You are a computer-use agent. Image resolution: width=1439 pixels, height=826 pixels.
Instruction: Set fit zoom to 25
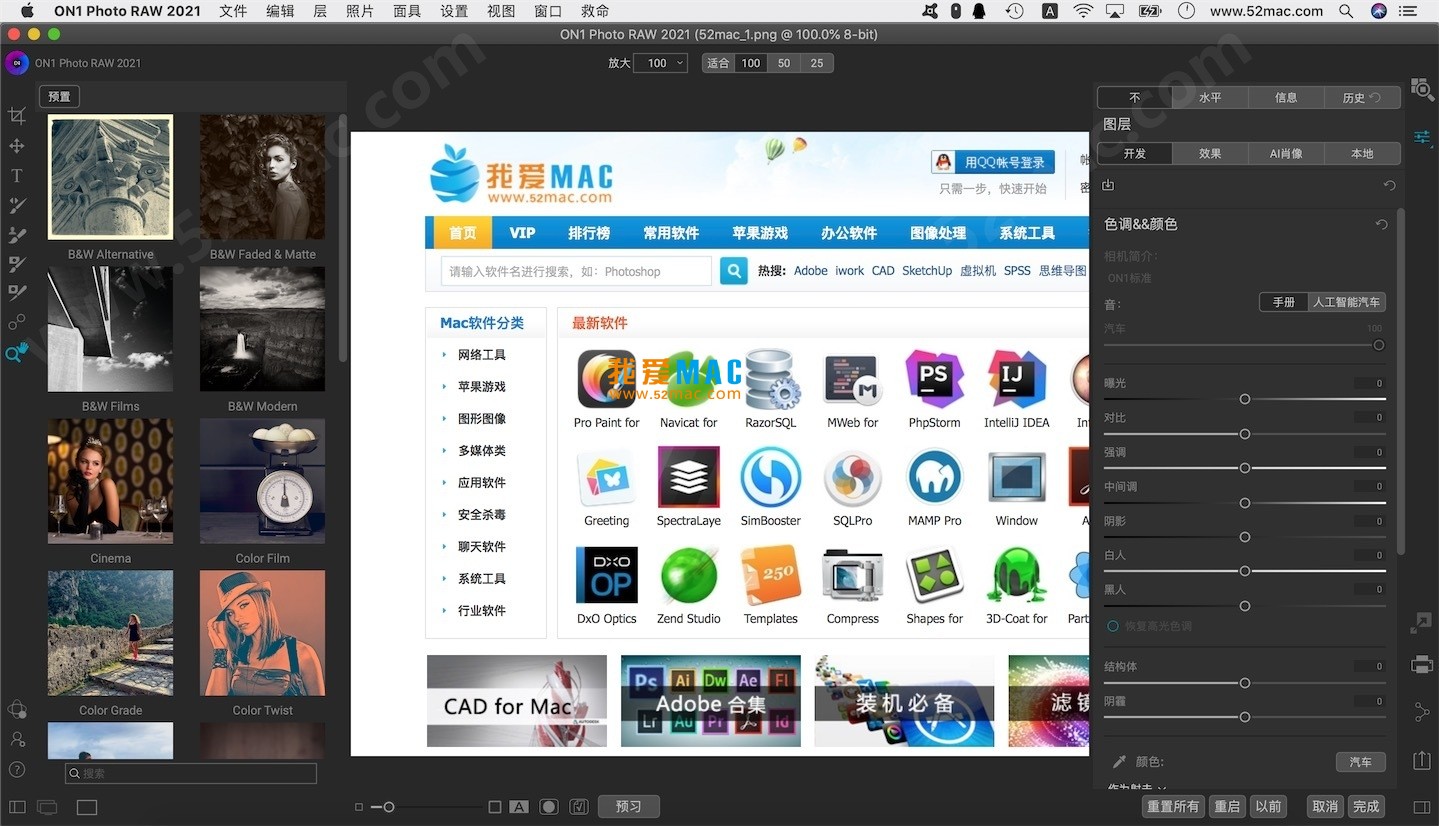point(817,63)
